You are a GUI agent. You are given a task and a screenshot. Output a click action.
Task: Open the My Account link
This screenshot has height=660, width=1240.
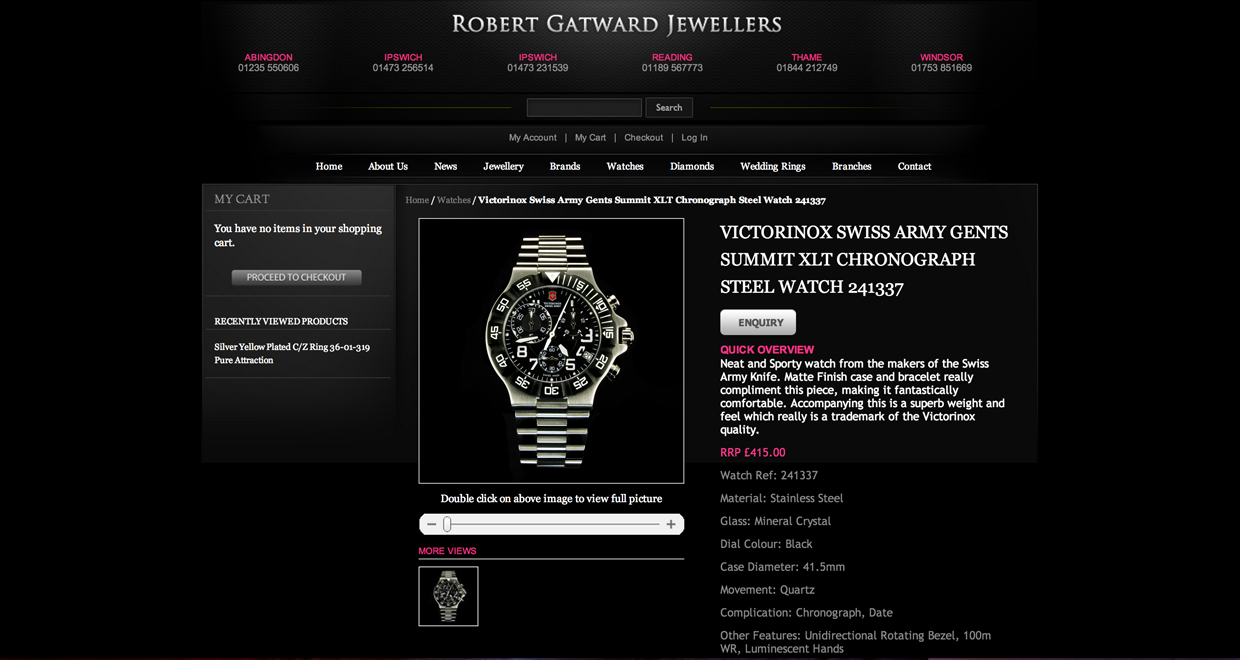[533, 138]
